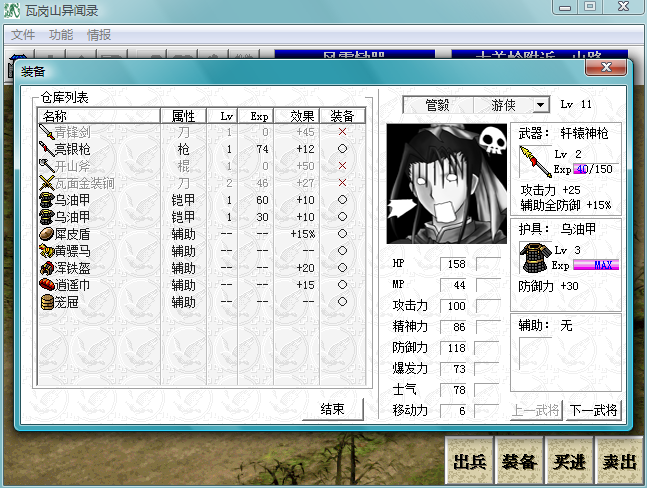Click the 亮银枪 spear icon

pos(47,149)
